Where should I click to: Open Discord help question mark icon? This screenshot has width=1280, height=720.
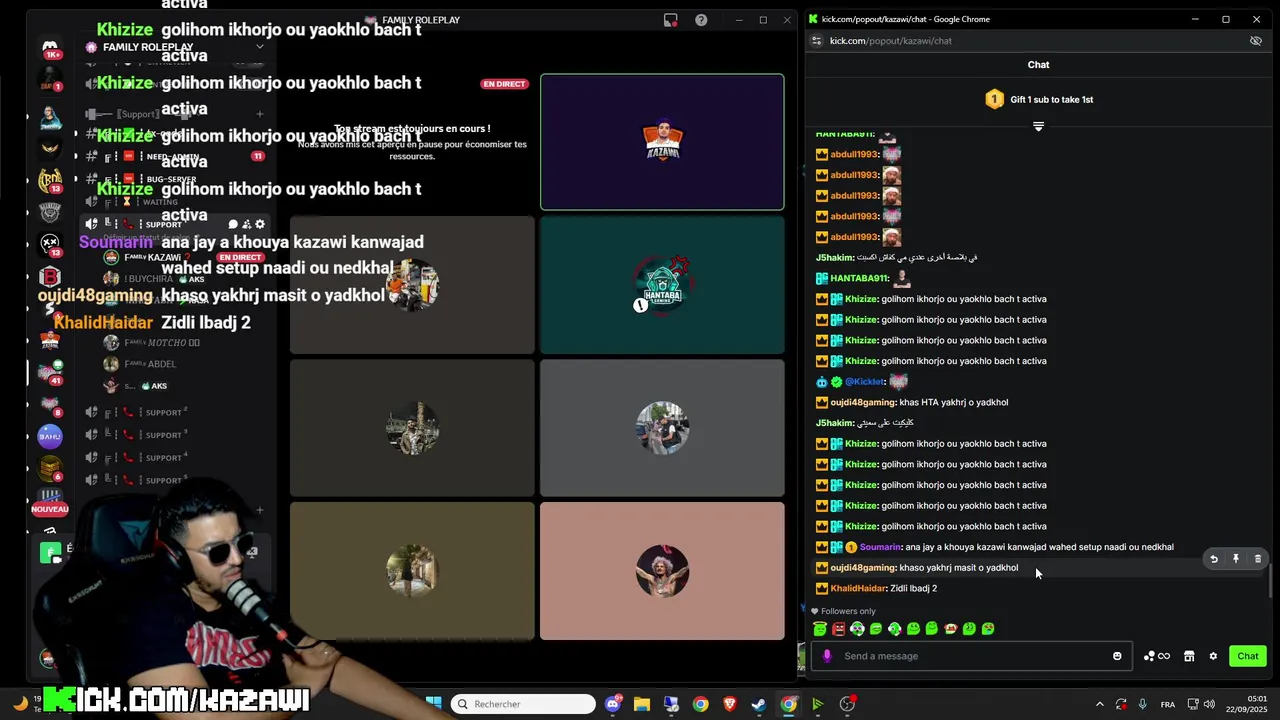pos(701,20)
